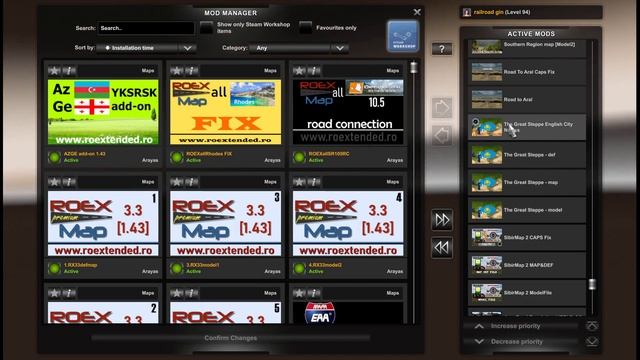The height and width of the screenshot is (360, 640).
Task: Click the green Active light of ROEXallRhodes FIX
Action: click(177, 157)
